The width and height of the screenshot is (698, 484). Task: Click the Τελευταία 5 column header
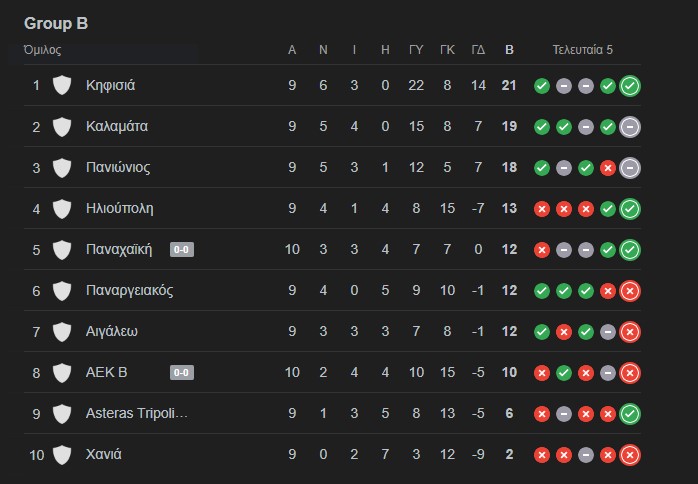pyautogui.click(x=583, y=49)
